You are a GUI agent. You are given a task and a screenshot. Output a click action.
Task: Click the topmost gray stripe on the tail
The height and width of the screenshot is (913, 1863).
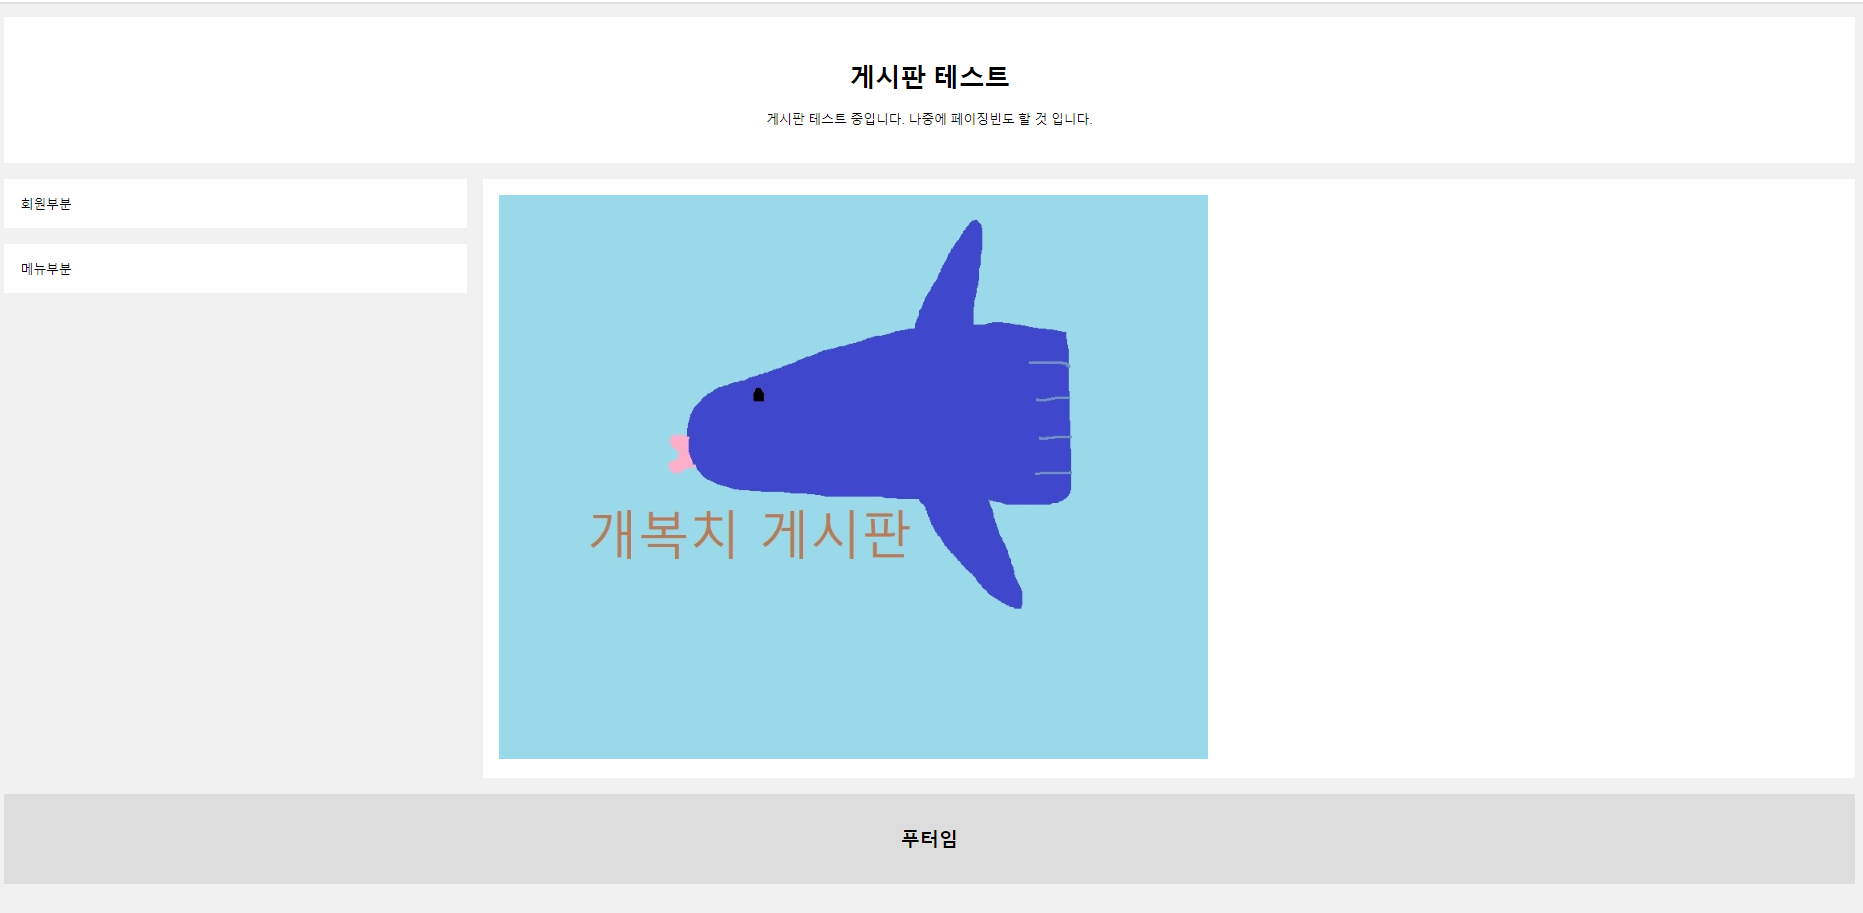1048,364
